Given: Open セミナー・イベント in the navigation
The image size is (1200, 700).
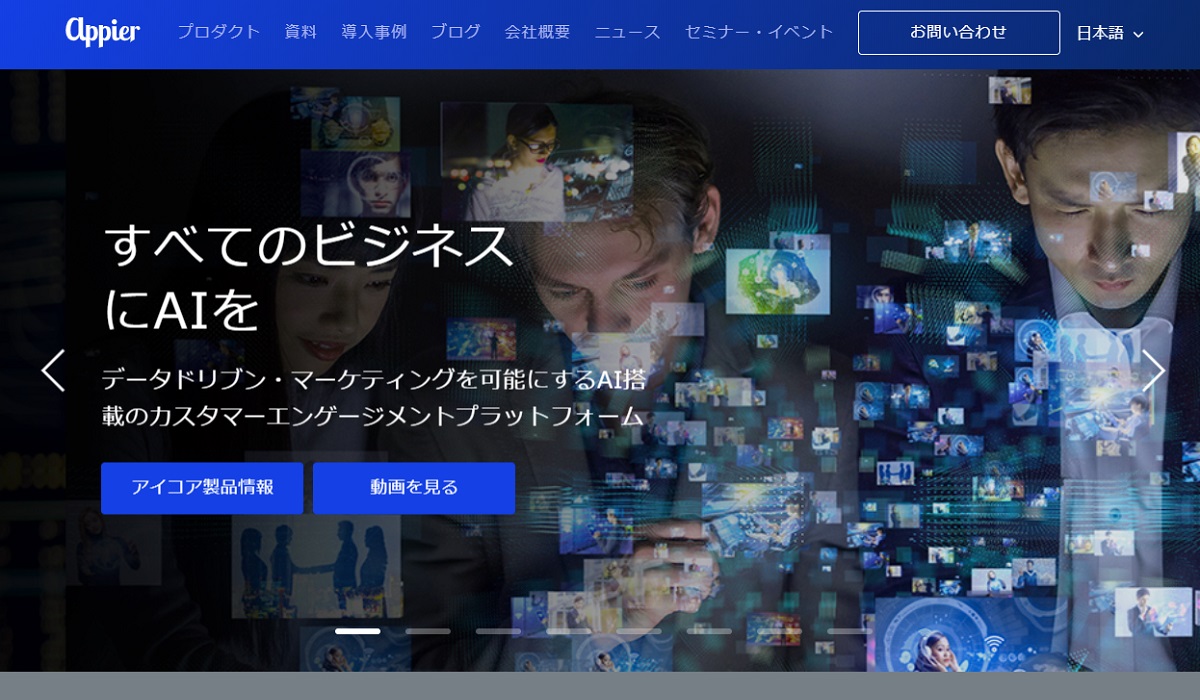Looking at the screenshot, I should click(759, 32).
